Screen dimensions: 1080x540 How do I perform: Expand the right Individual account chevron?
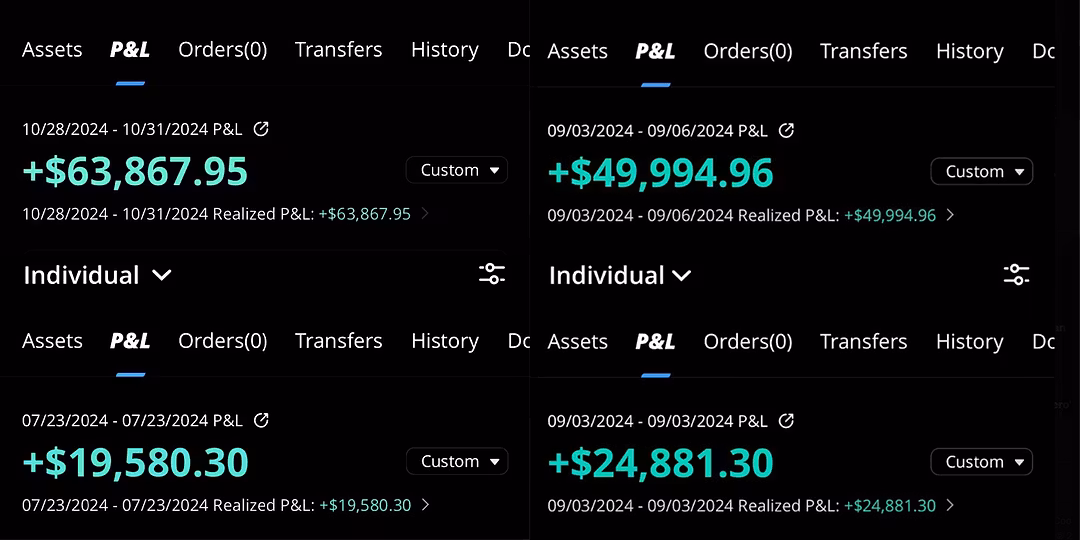click(x=681, y=276)
